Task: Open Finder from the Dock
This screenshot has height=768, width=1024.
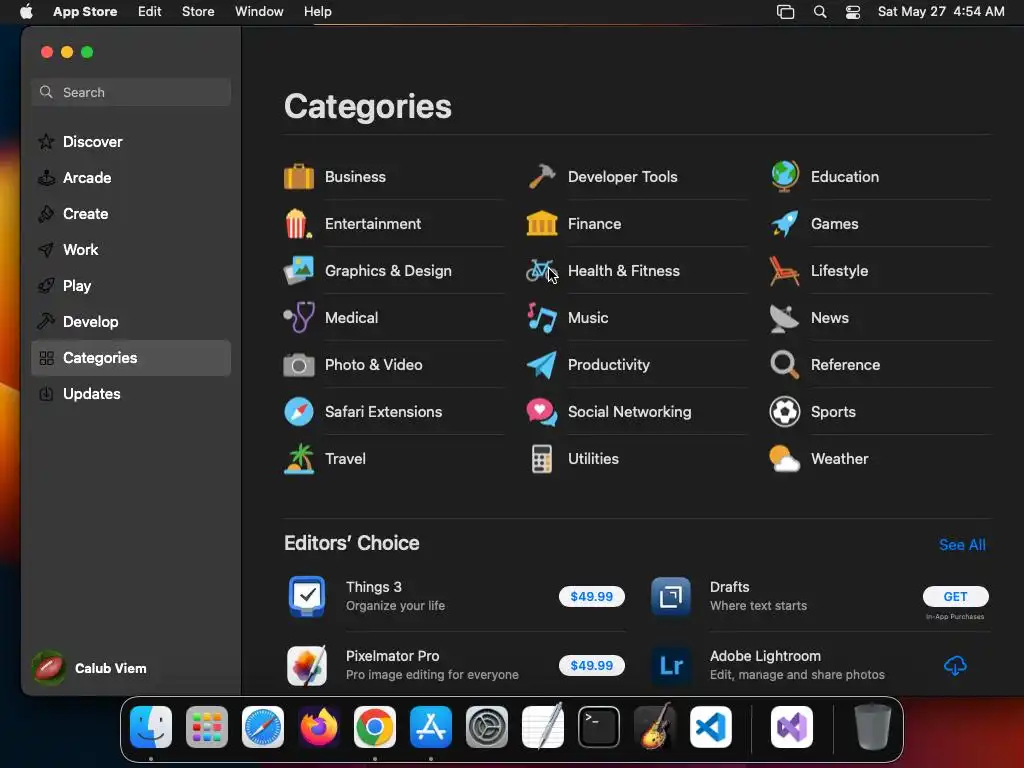Action: [x=151, y=727]
